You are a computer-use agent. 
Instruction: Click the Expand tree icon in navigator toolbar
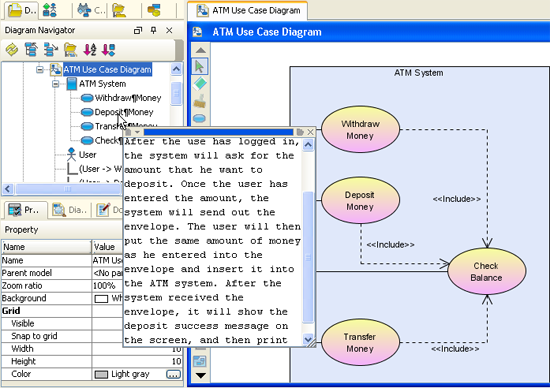51,49
